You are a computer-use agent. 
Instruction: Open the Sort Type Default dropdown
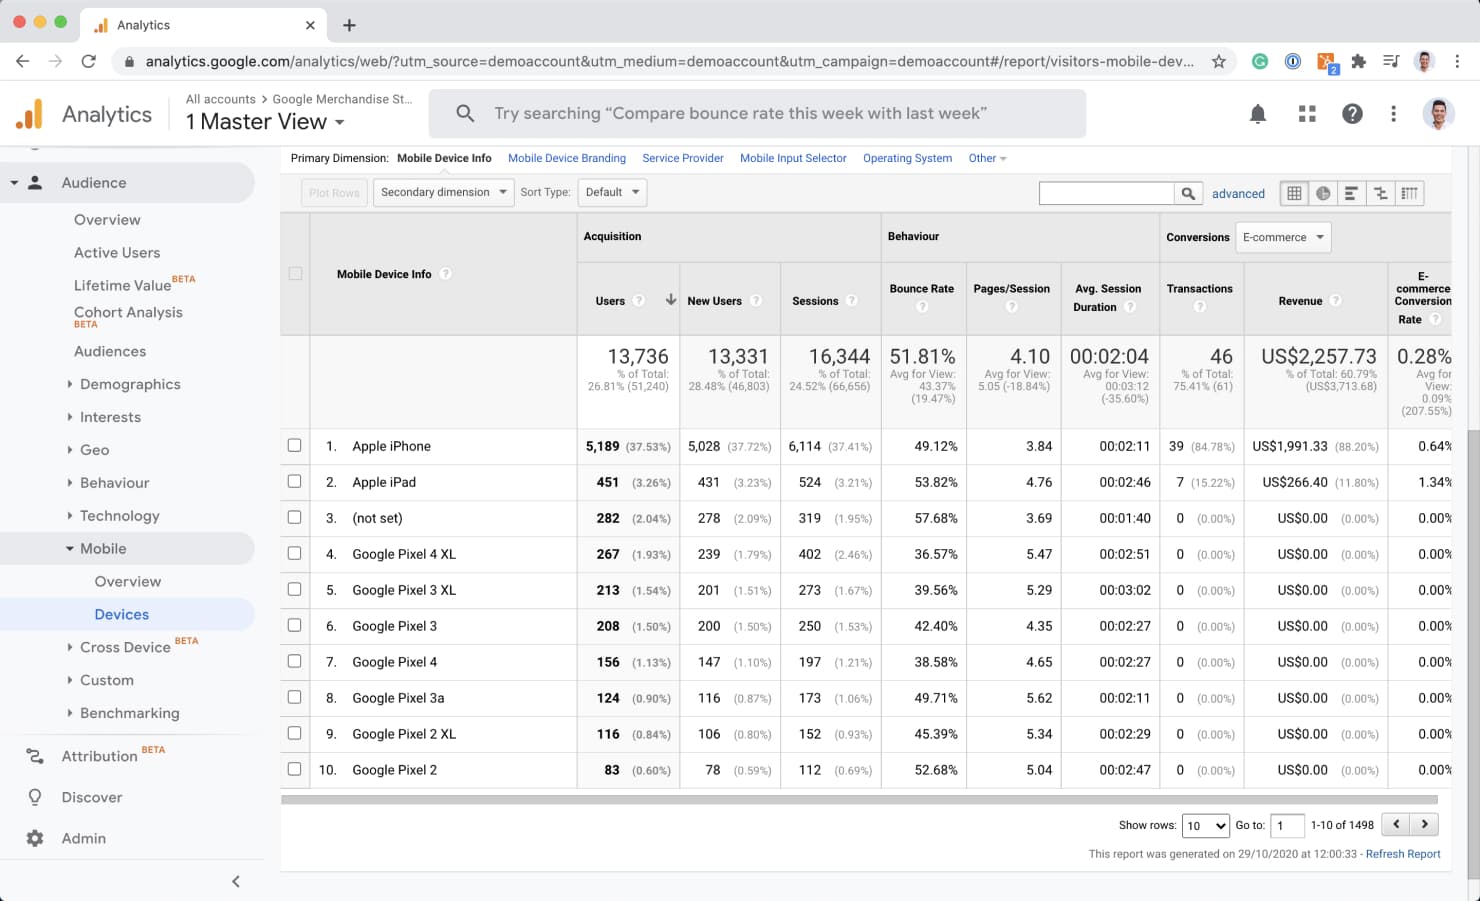(x=611, y=192)
